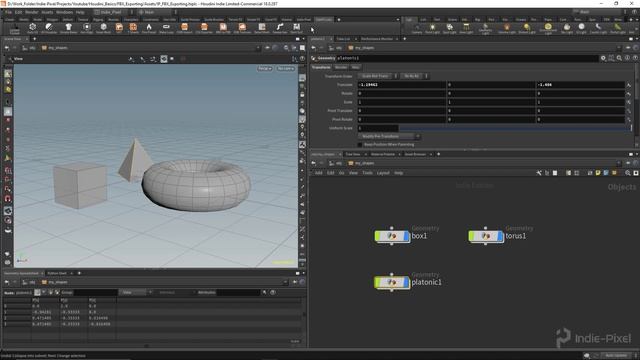Add new pane tab beside Python Shell
Screen dimensions: 640x360
[79, 273]
